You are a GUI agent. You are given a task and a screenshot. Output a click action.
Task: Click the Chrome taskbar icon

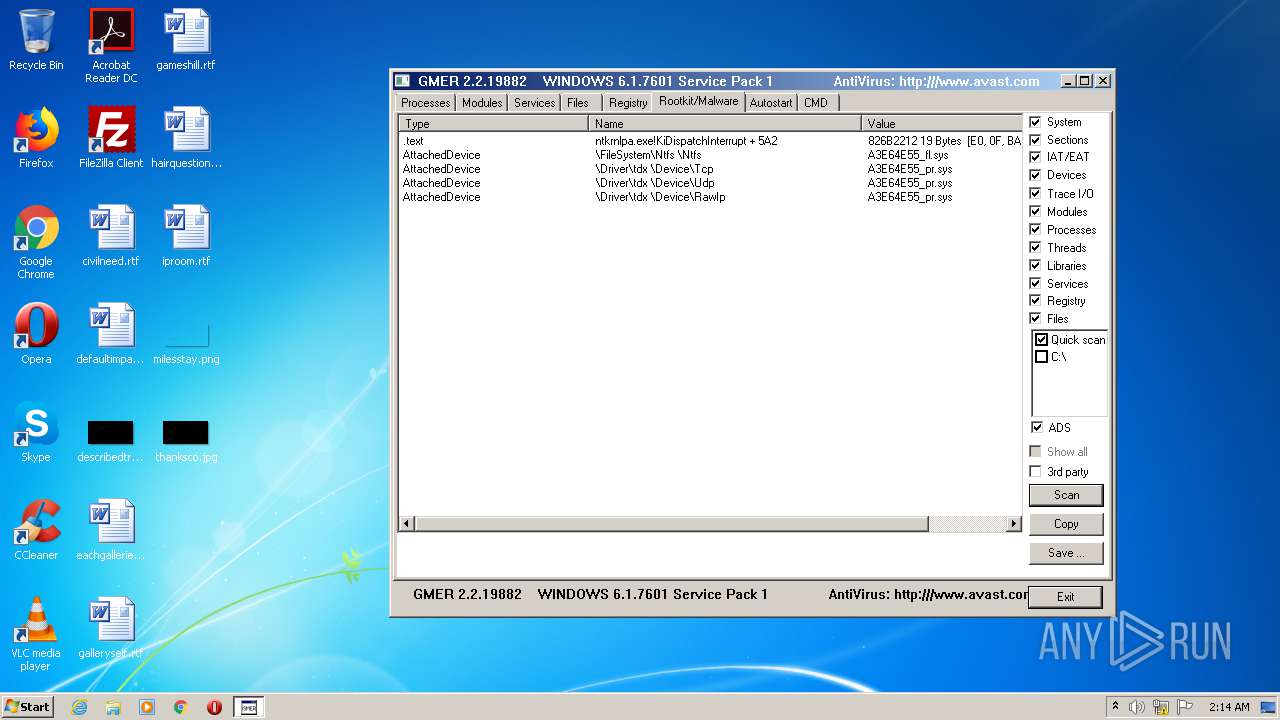181,707
